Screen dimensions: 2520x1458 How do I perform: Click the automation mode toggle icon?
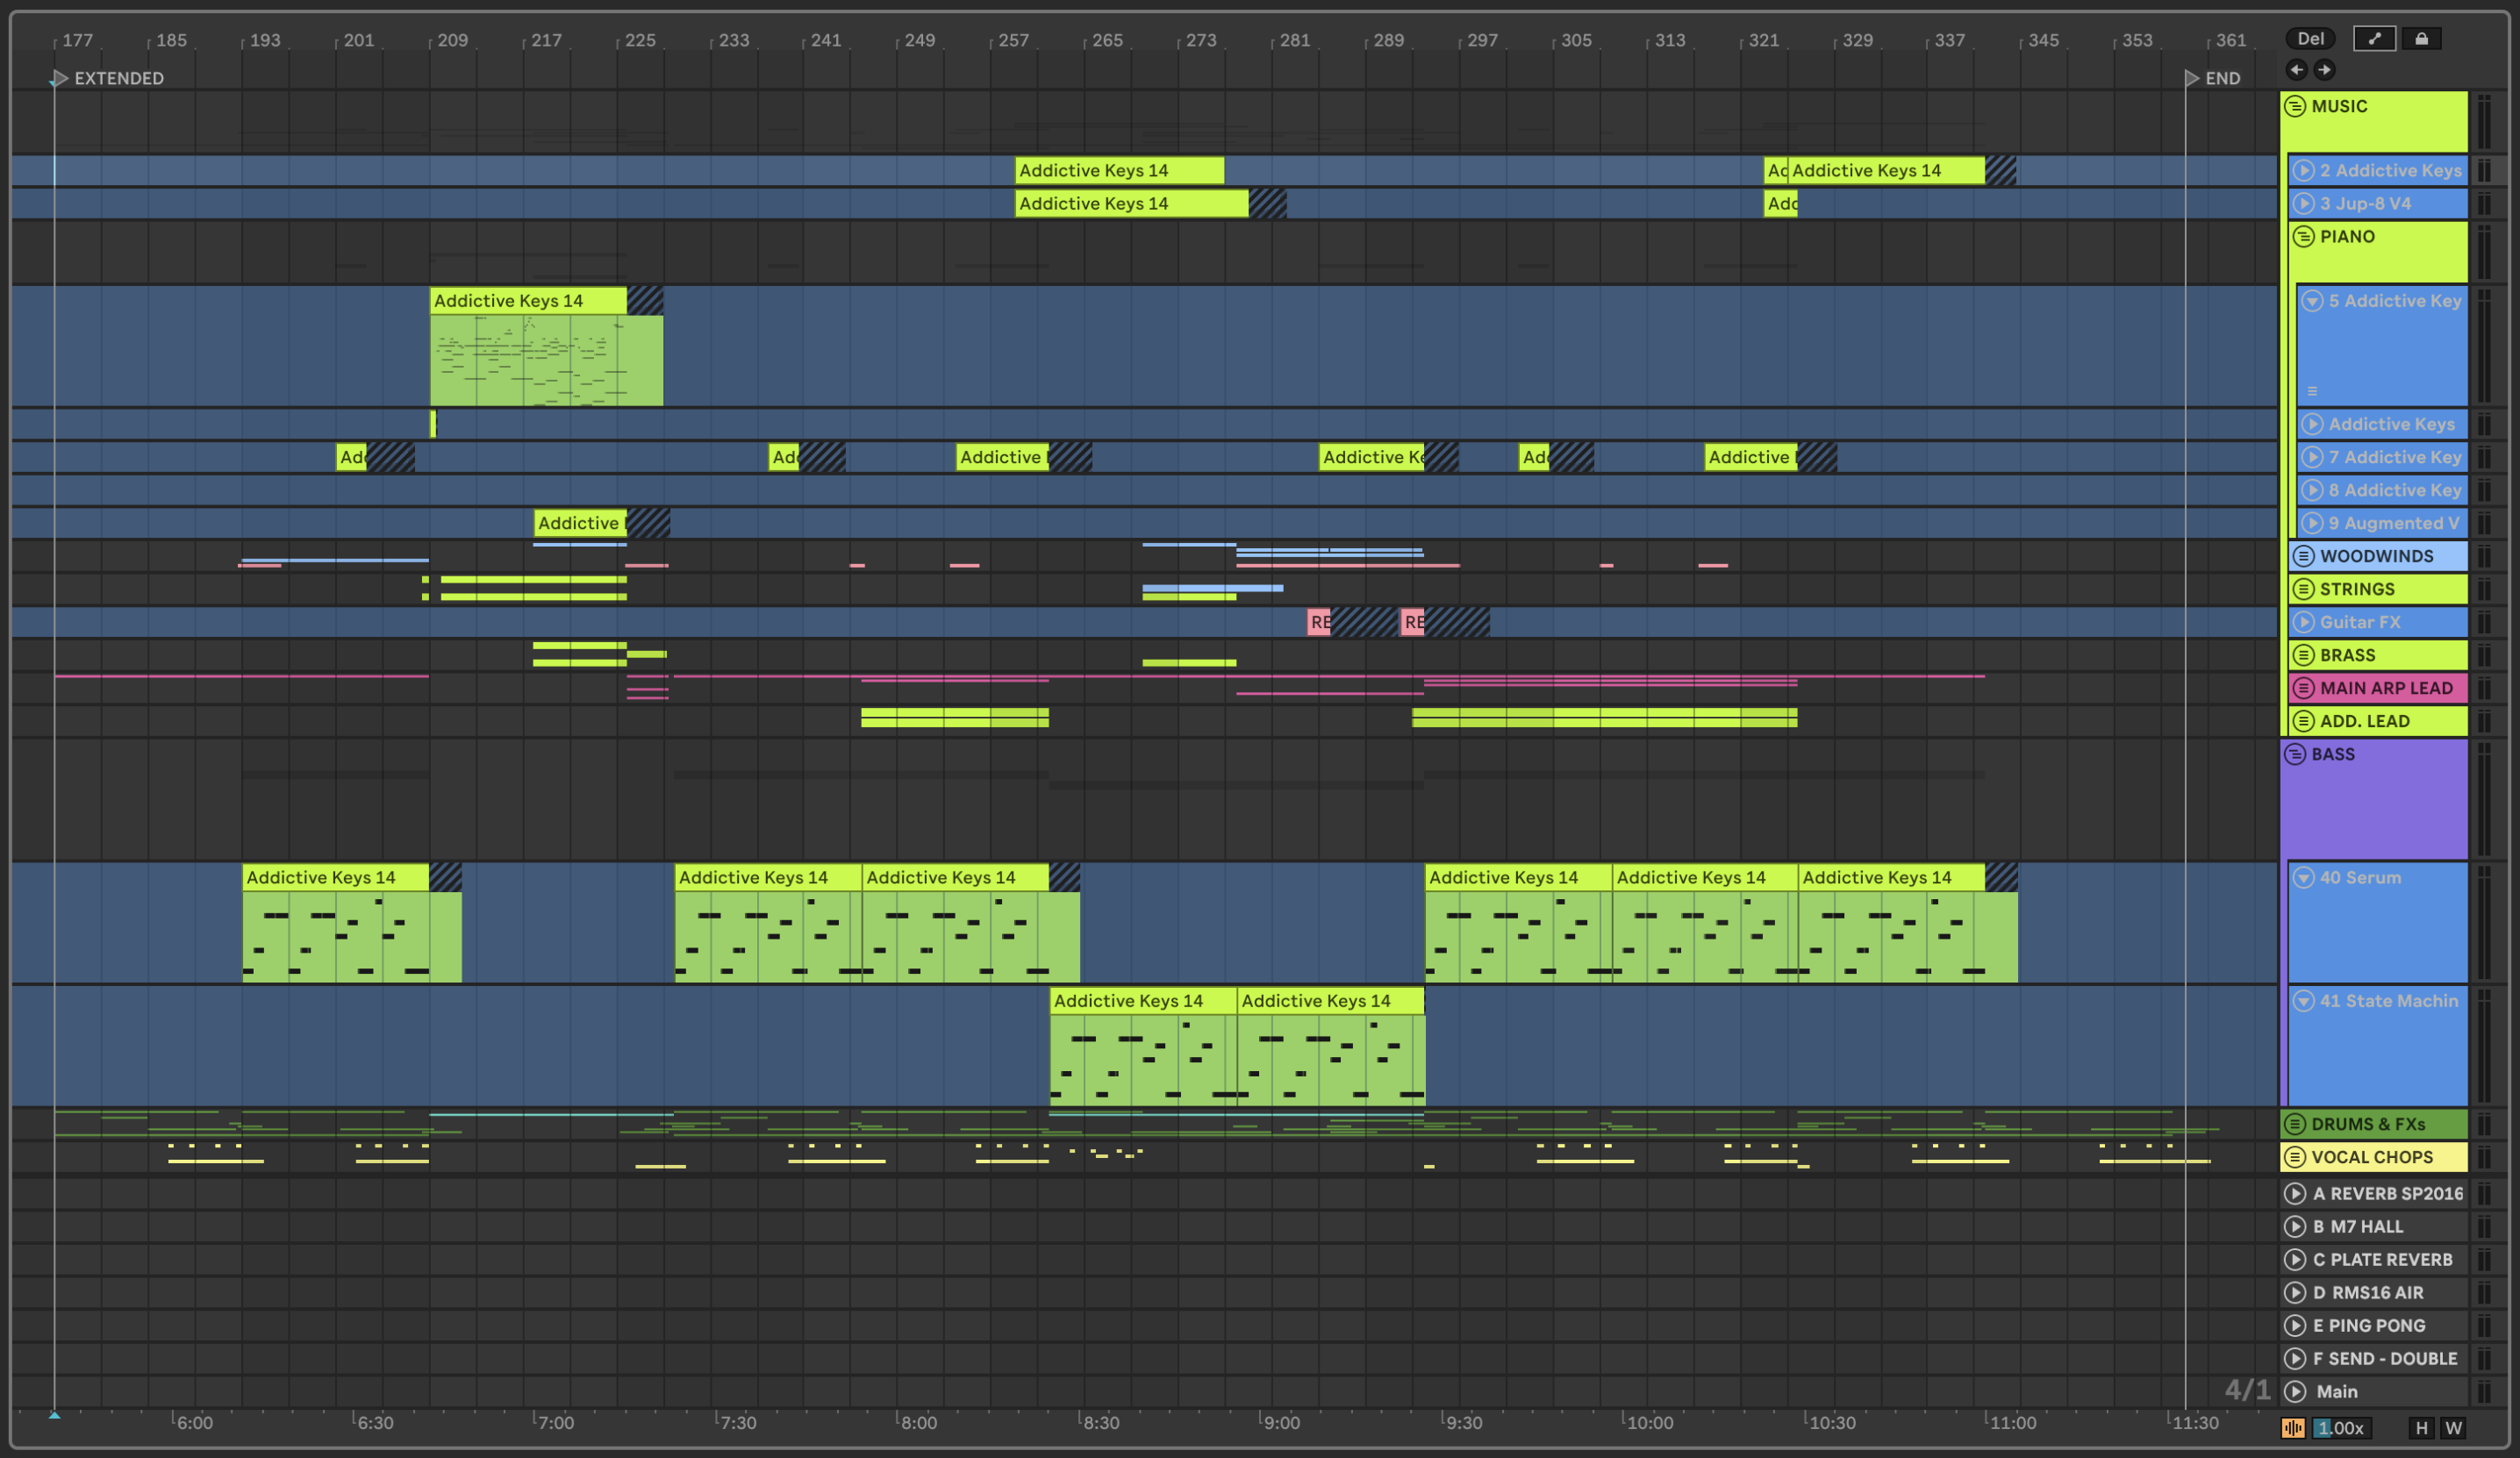coord(2374,39)
